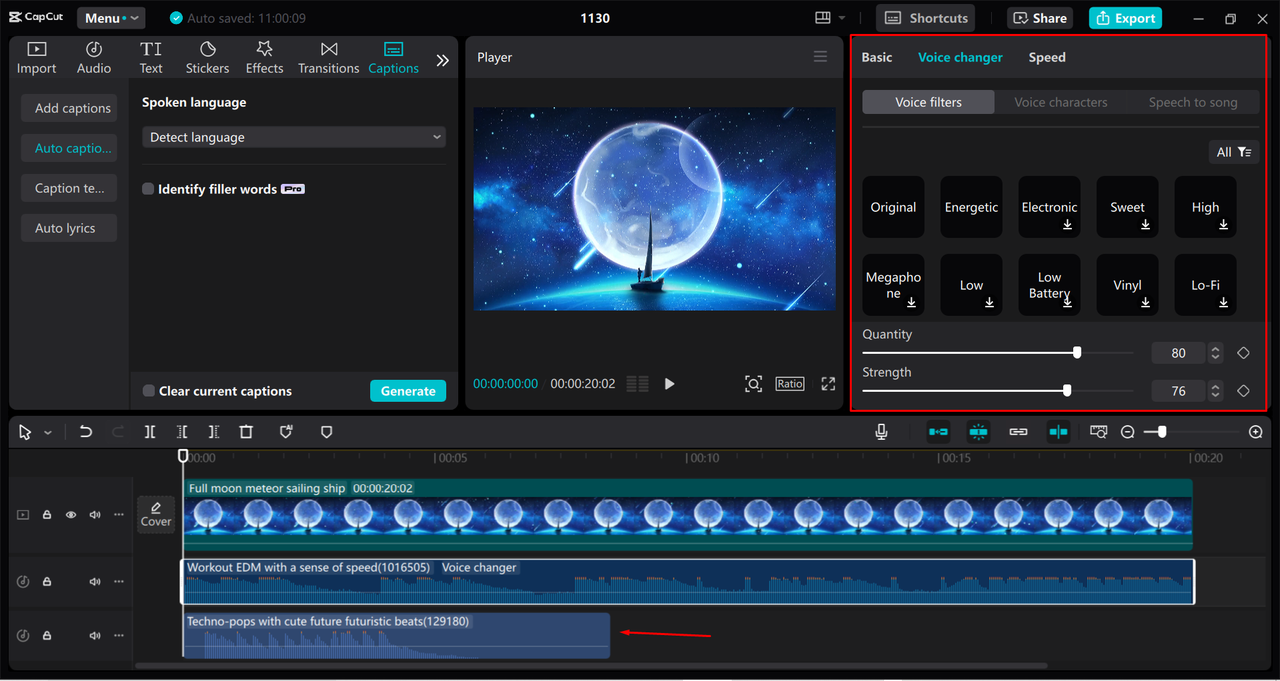Switch to the Speed tab
Image resolution: width=1280 pixels, height=681 pixels.
coord(1047,57)
